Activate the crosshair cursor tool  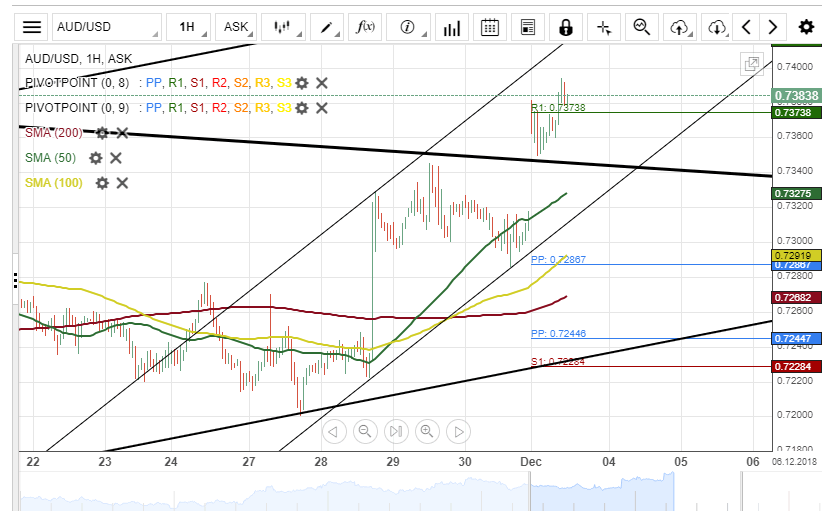604,27
